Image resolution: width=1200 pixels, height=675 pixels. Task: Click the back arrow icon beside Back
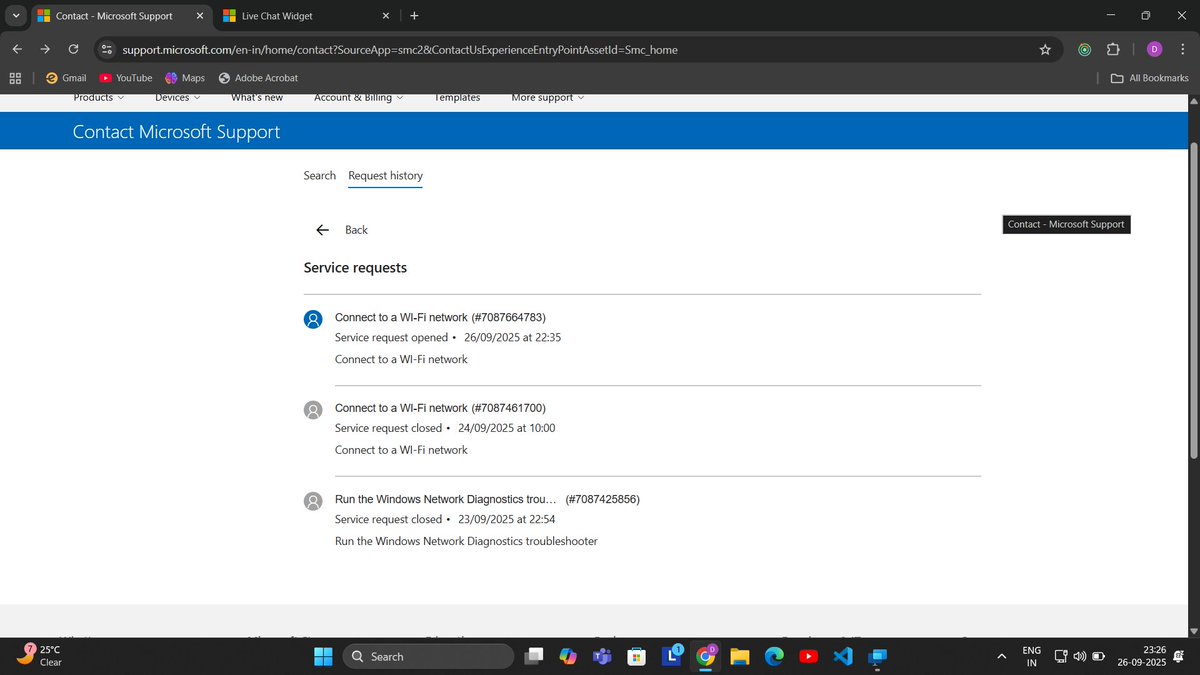pos(322,230)
